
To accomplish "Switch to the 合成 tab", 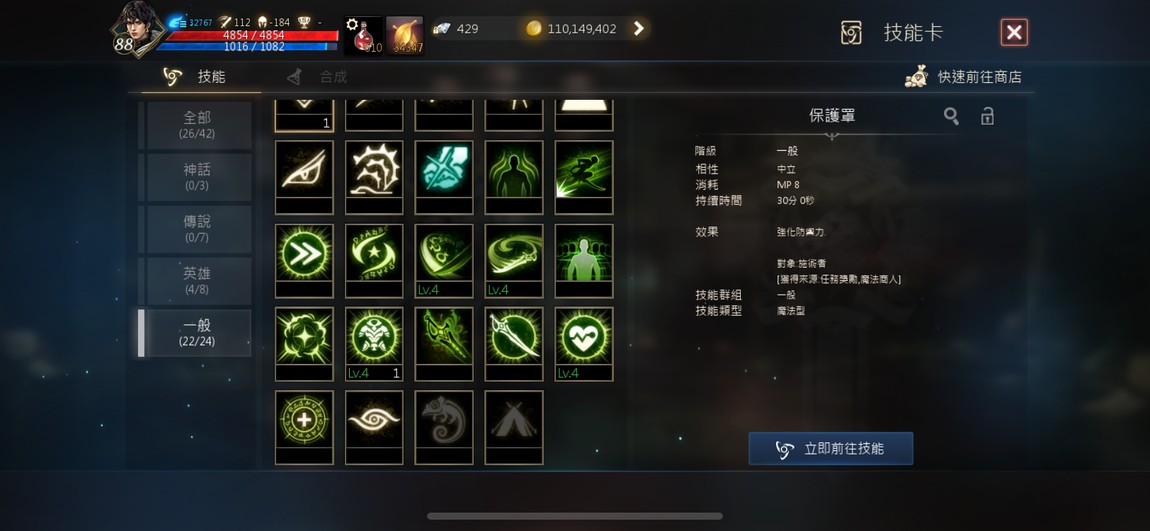I will click(318, 77).
